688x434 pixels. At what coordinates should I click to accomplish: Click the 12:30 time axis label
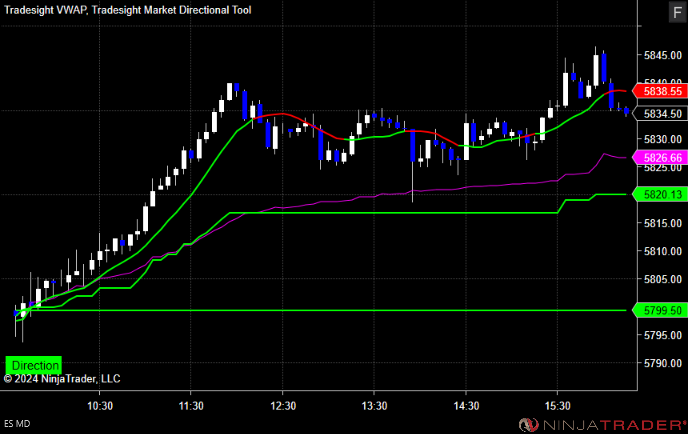coord(283,406)
